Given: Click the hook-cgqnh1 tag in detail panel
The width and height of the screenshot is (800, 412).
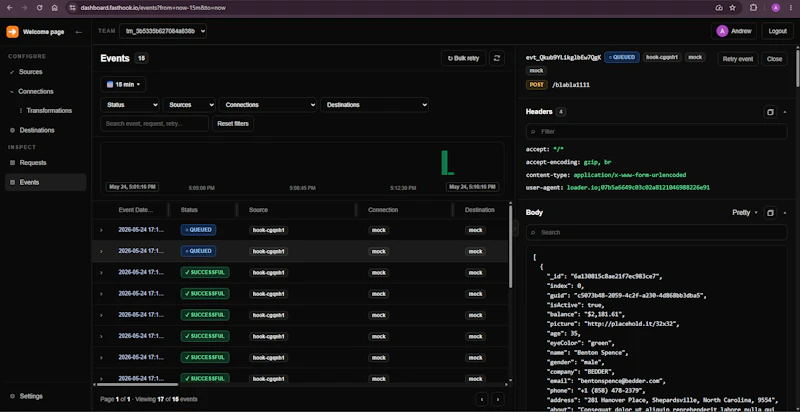Looking at the screenshot, I should [x=662, y=58].
